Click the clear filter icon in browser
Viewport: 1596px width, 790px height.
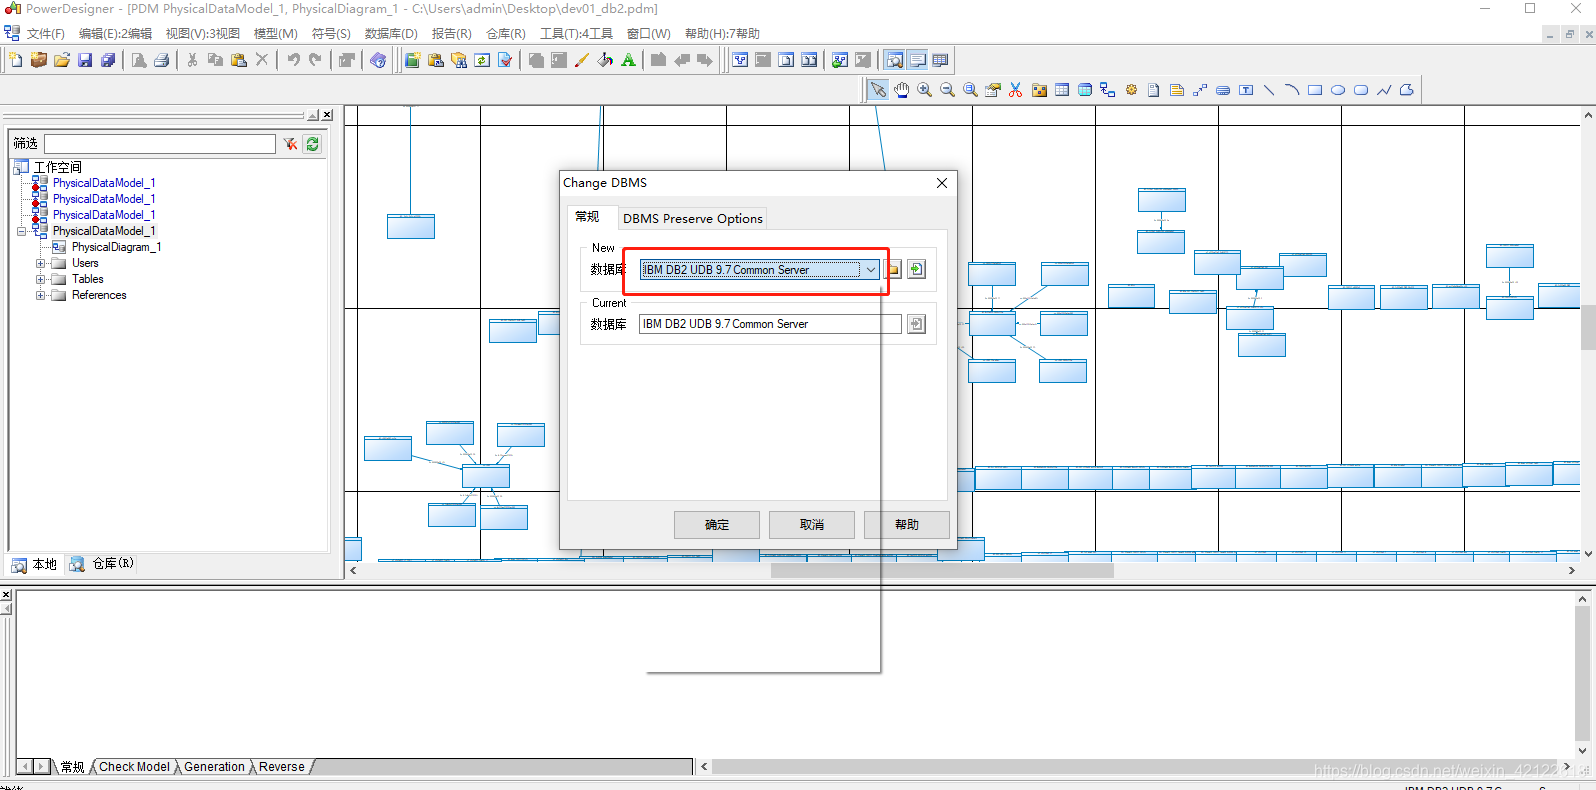tap(290, 144)
